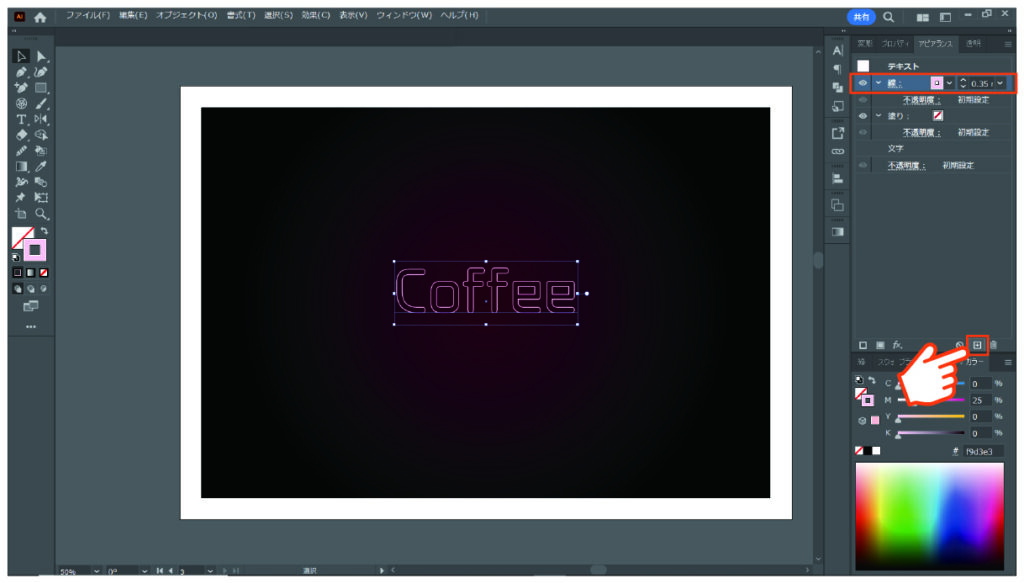
Task: Open 不透明度 link under the 線 row
Action: [921, 100]
